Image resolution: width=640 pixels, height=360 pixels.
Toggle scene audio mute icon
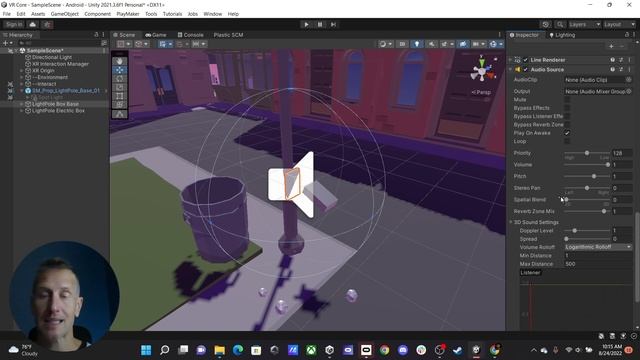click(431, 44)
